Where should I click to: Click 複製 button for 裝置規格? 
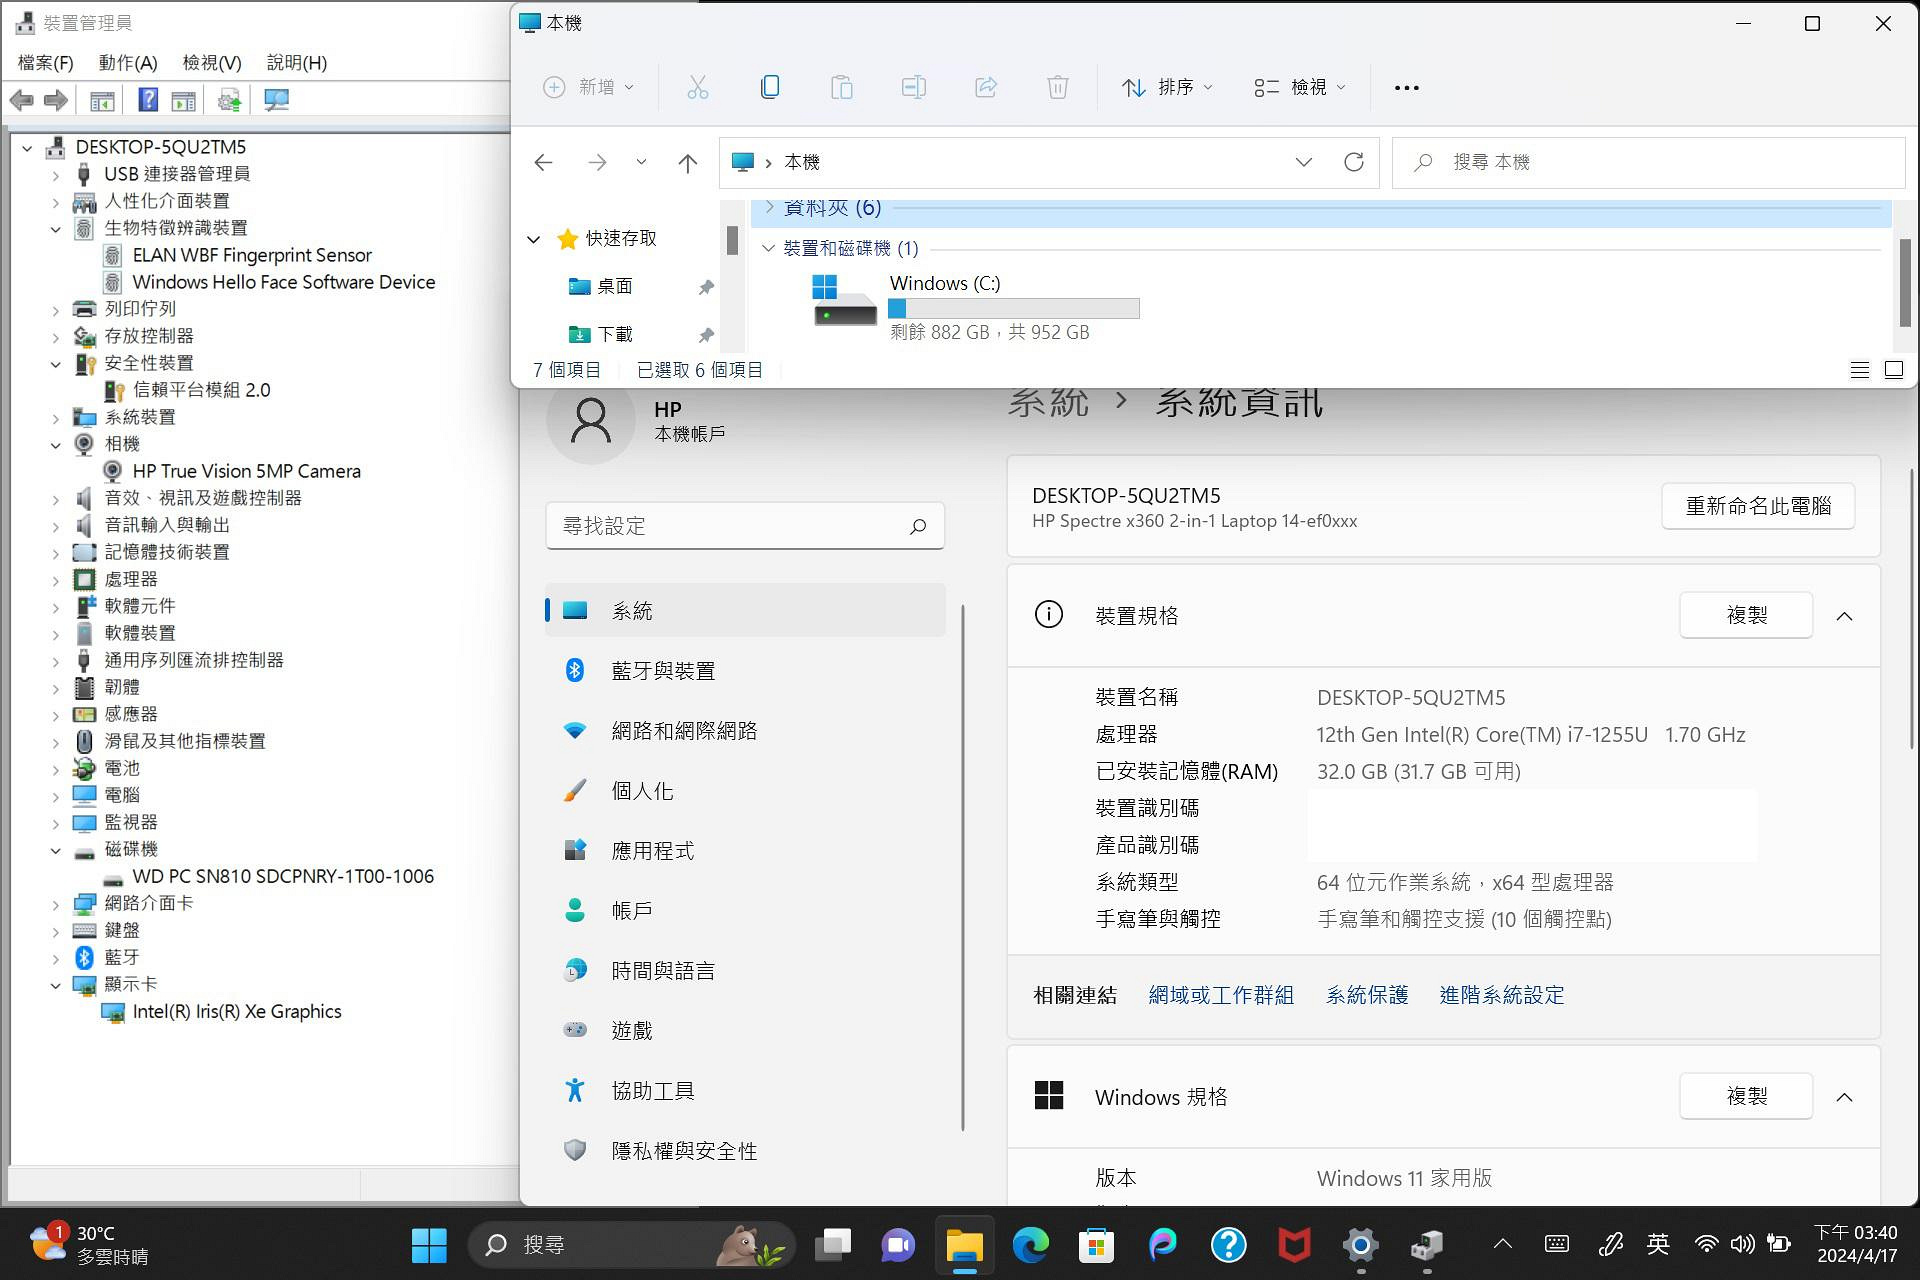tap(1746, 615)
